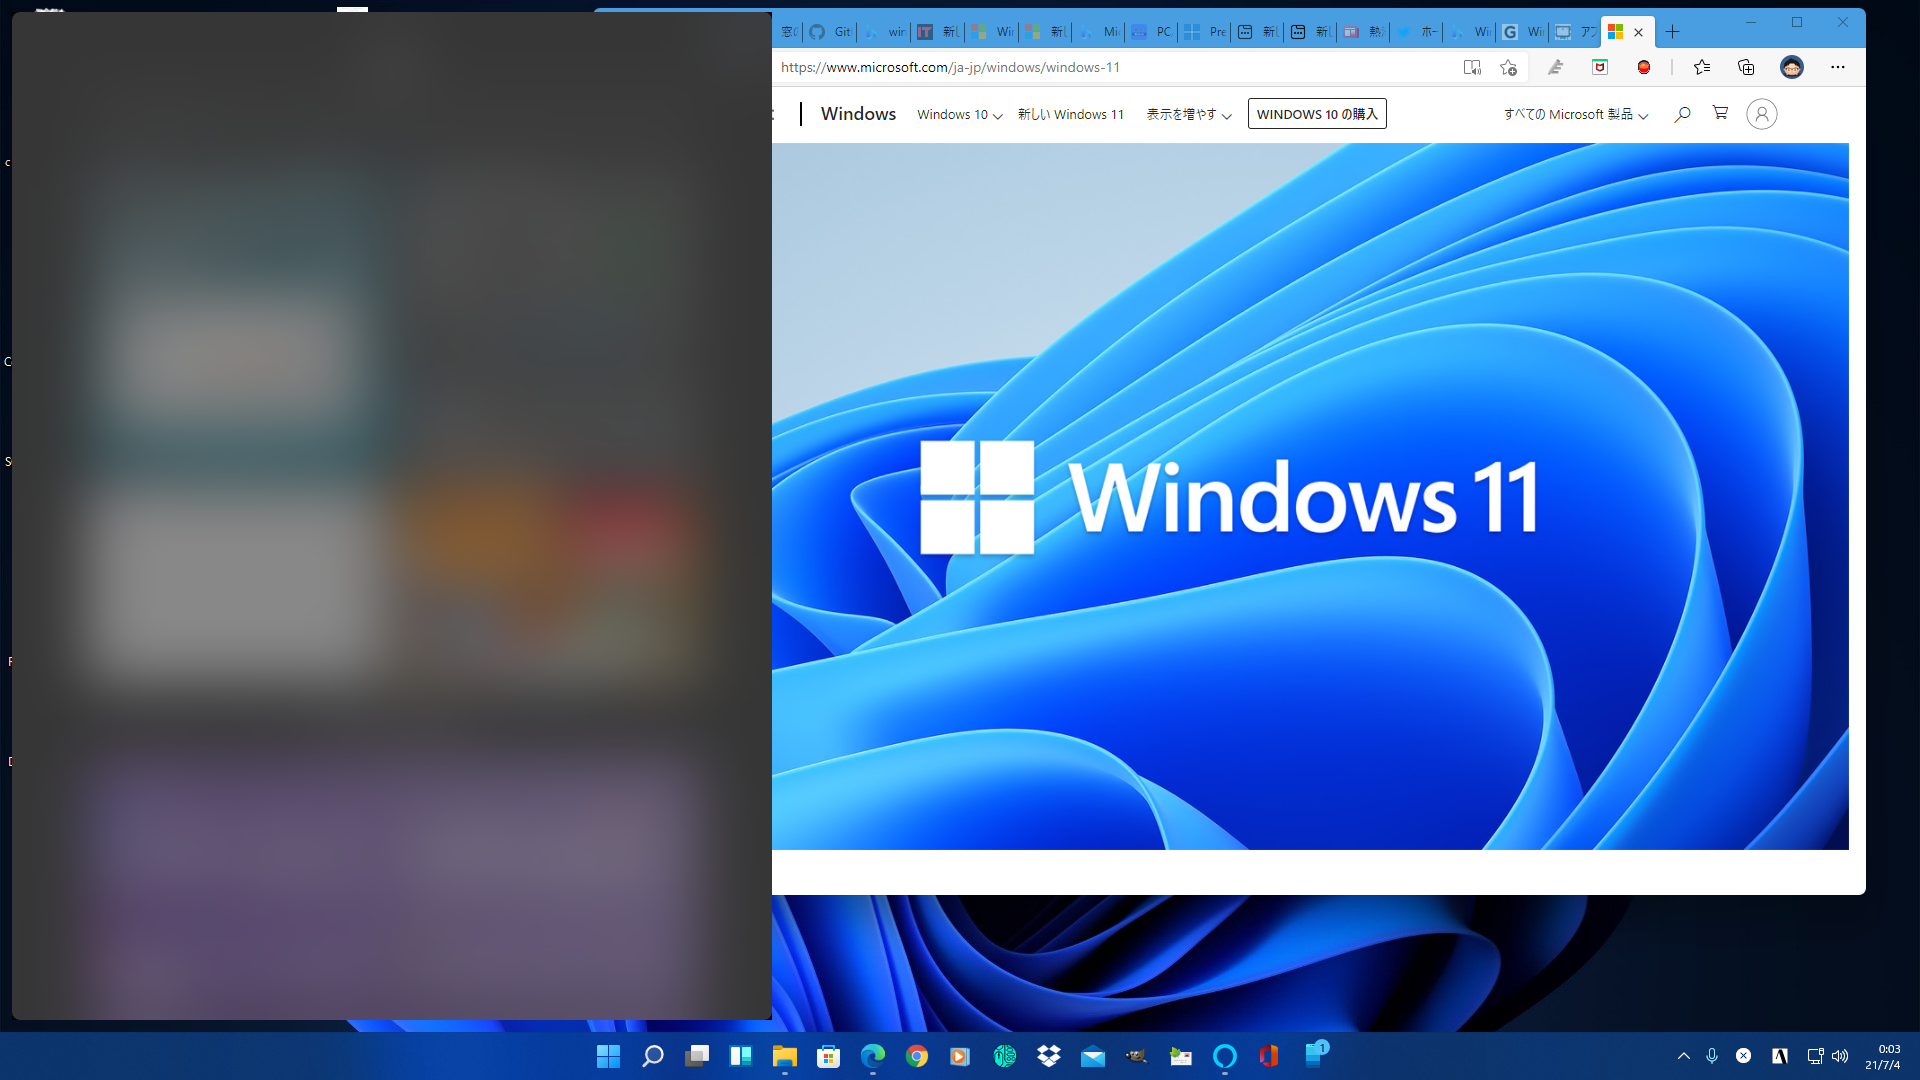Open Alexa app from taskbar
The height and width of the screenshot is (1080, 1920).
[x=1225, y=1056]
